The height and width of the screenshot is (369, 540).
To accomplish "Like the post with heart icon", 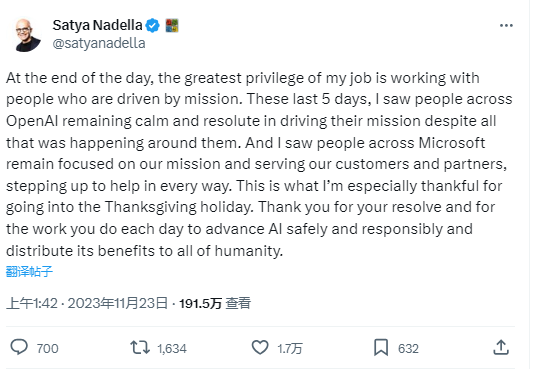I will 260,347.
